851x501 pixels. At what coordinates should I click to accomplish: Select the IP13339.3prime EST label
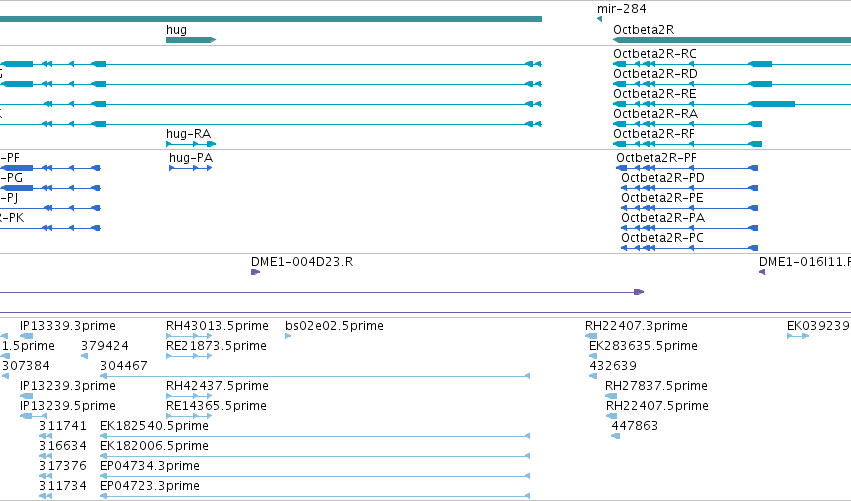click(x=68, y=326)
